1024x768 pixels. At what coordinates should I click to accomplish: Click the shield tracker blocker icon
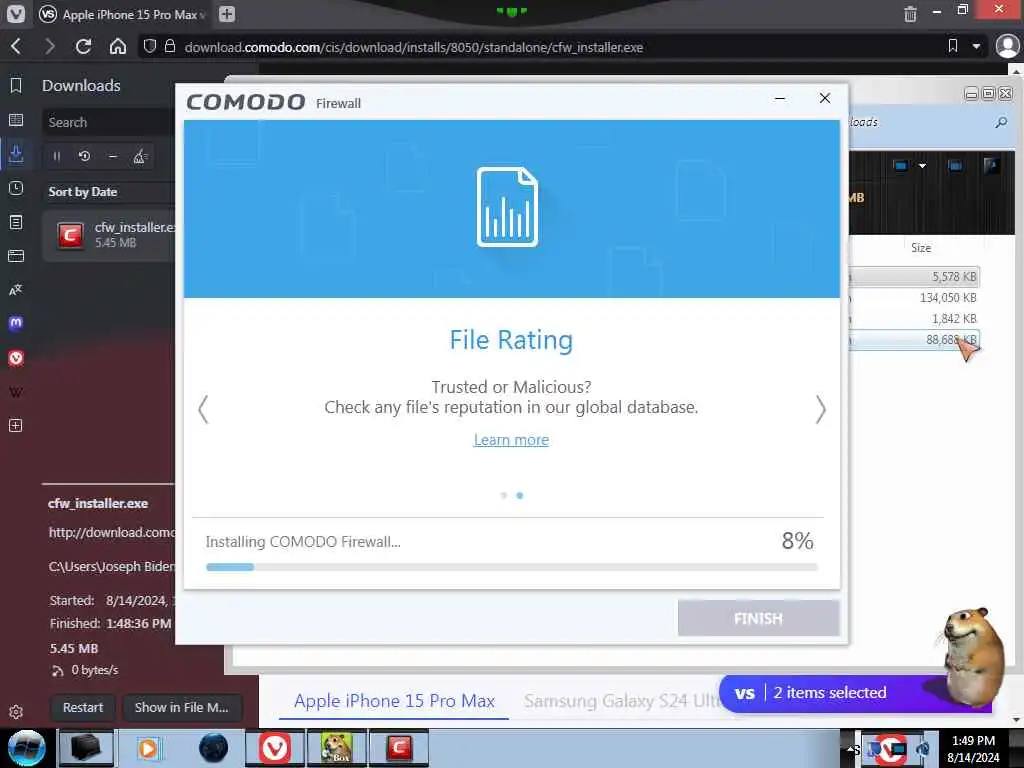pyautogui.click(x=150, y=46)
